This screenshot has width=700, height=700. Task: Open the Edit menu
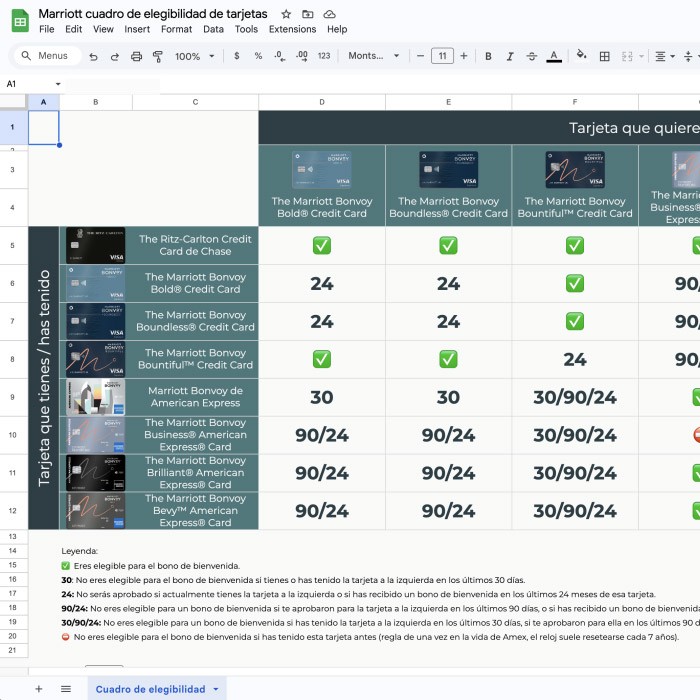click(74, 29)
